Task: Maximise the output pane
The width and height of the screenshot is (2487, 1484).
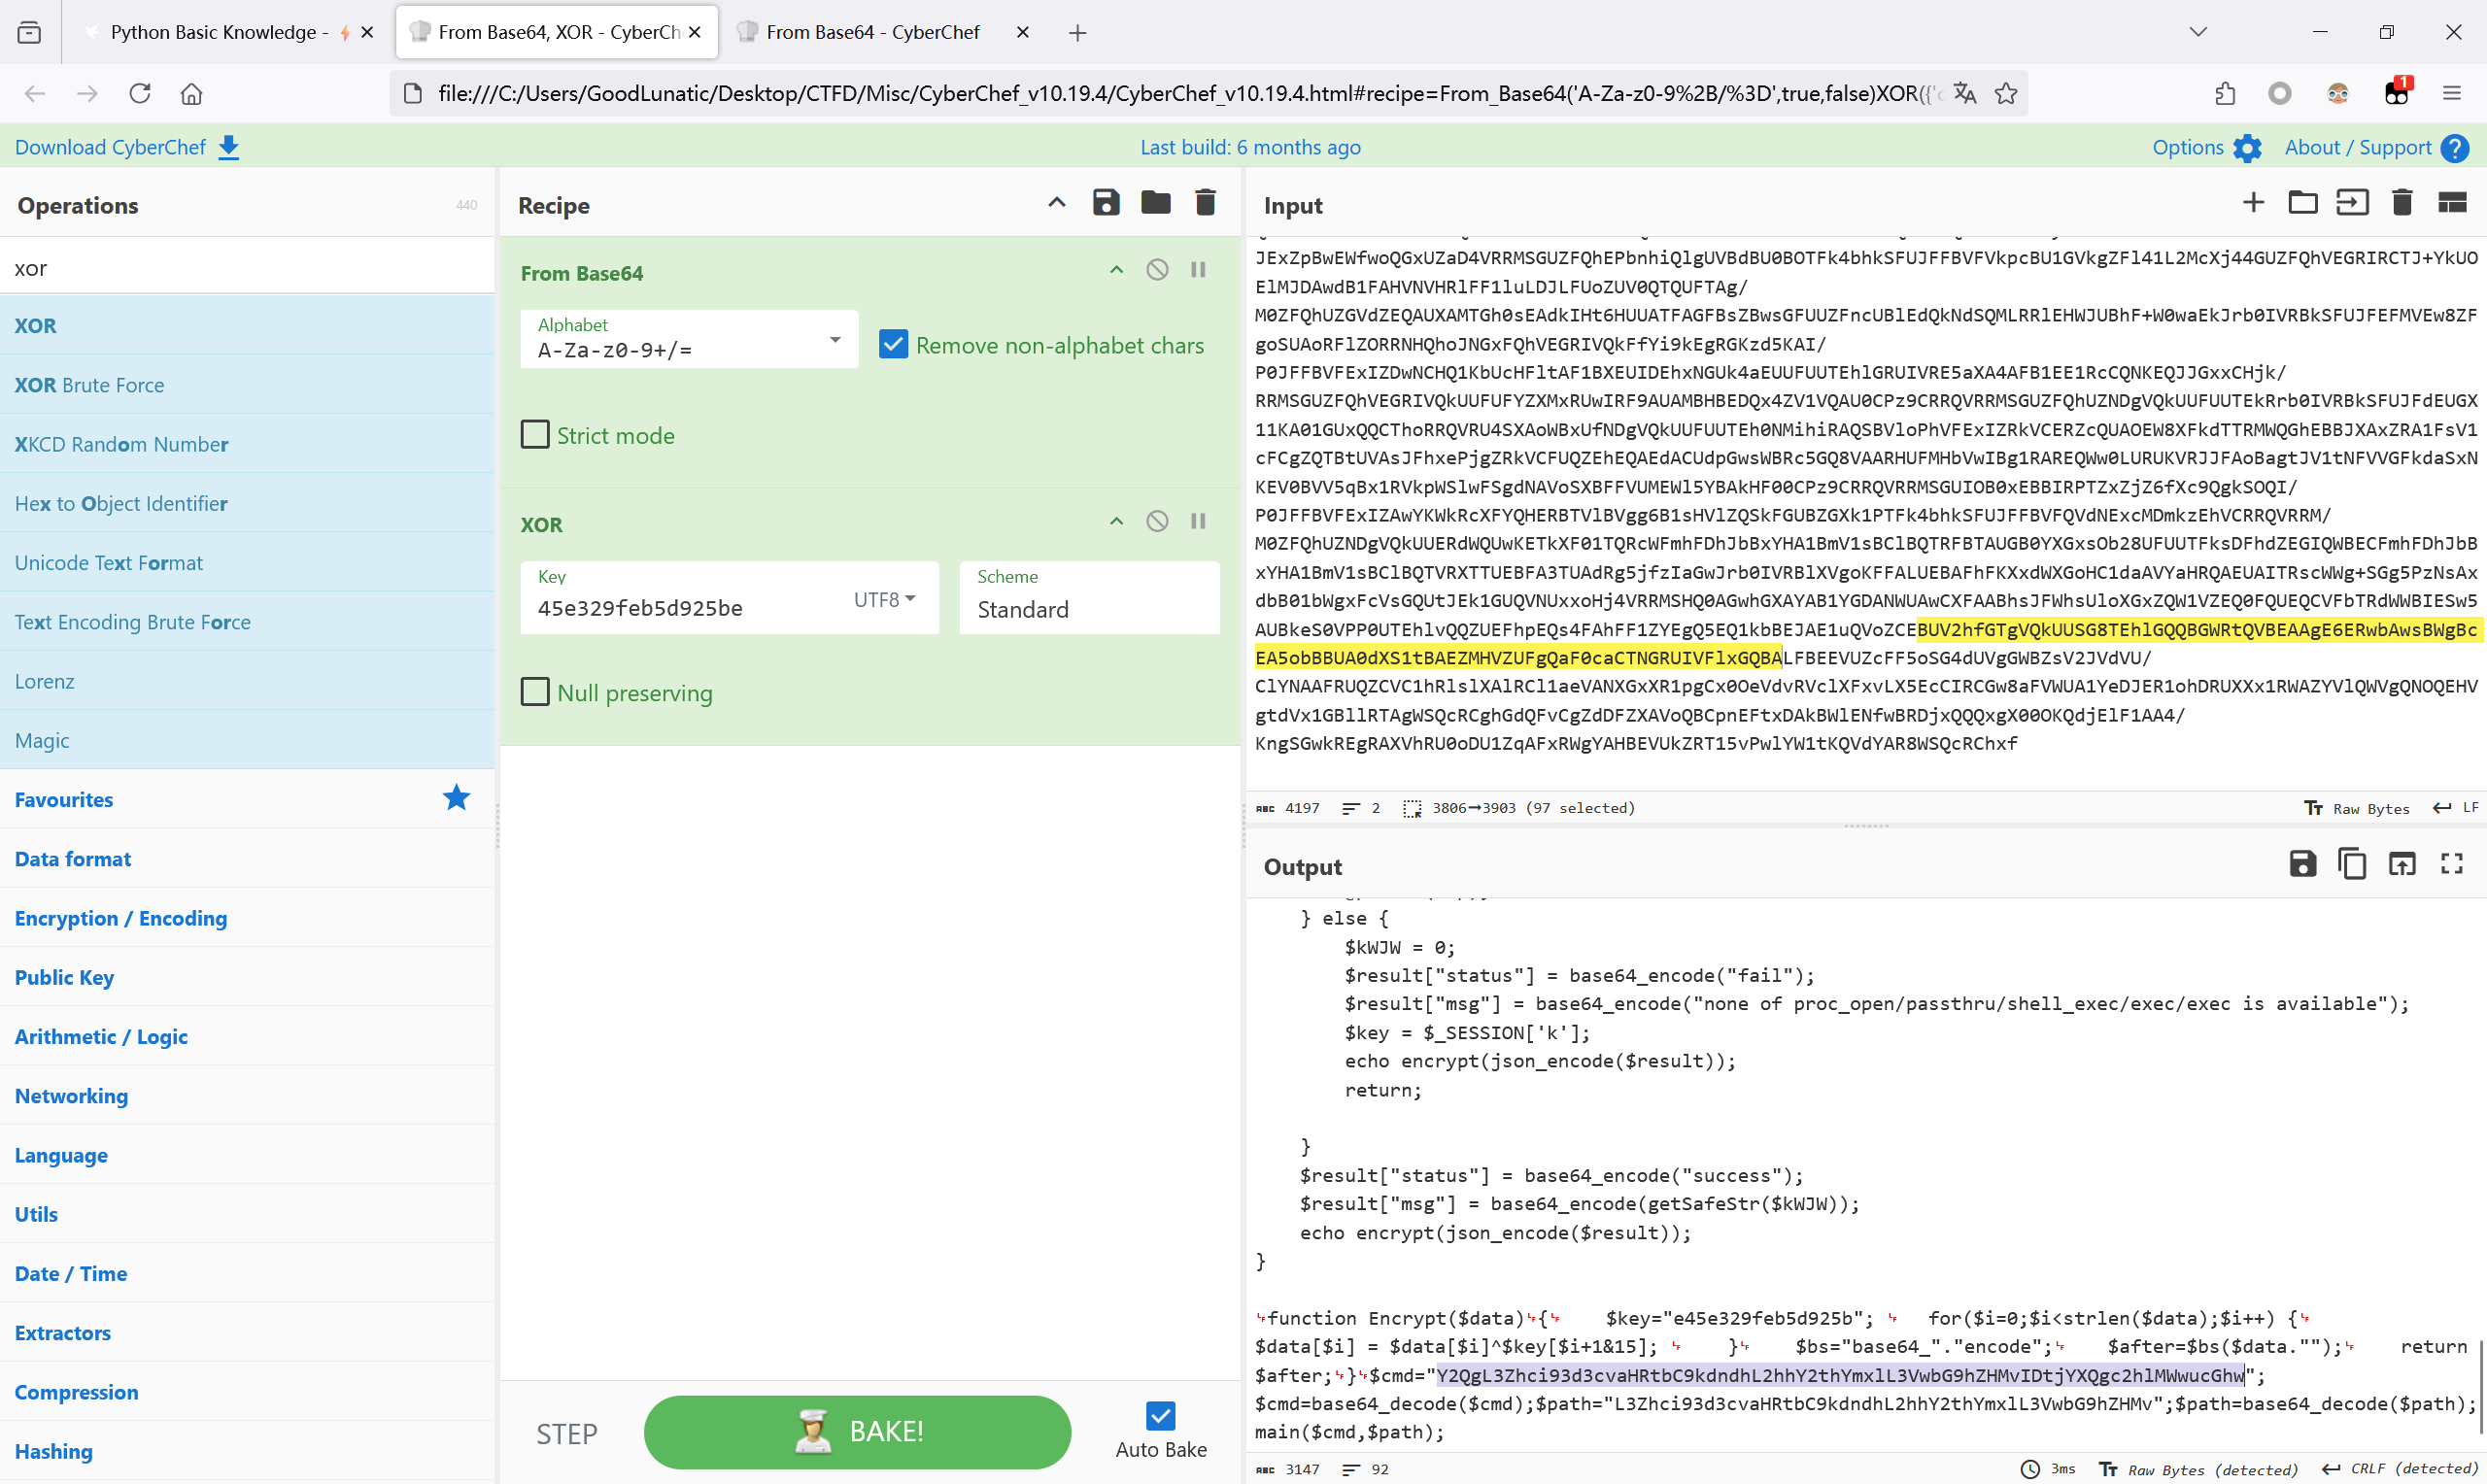Action: click(2452, 864)
